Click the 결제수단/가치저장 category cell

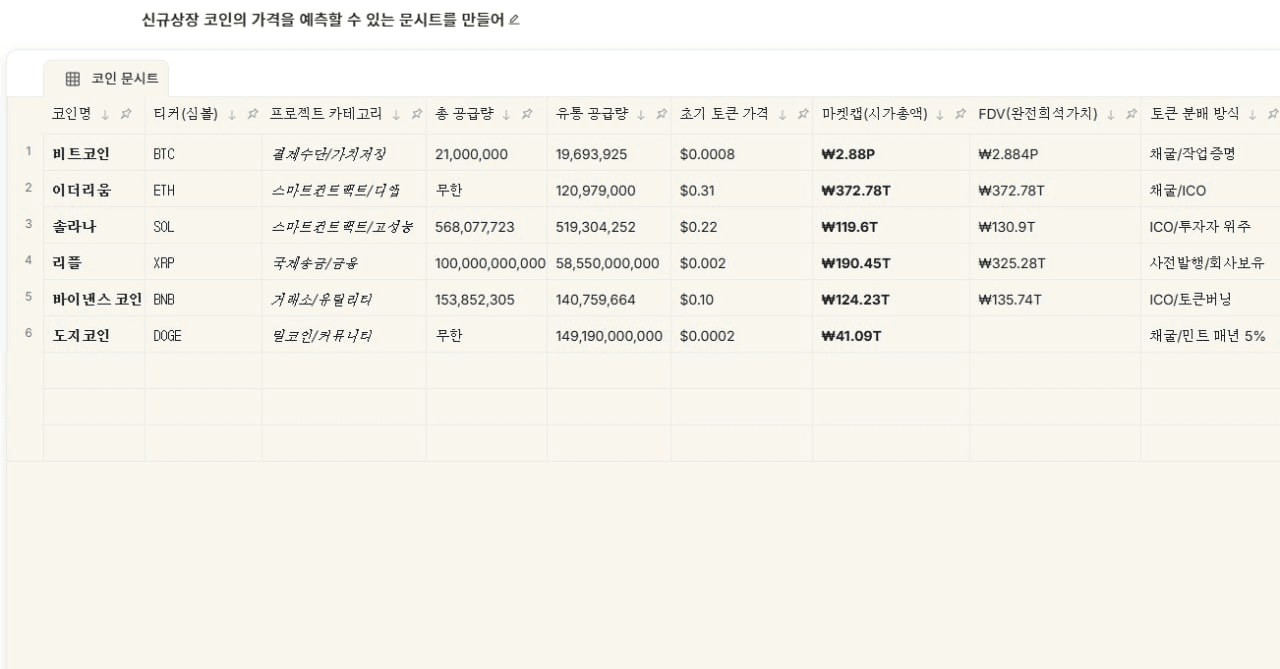(x=344, y=153)
